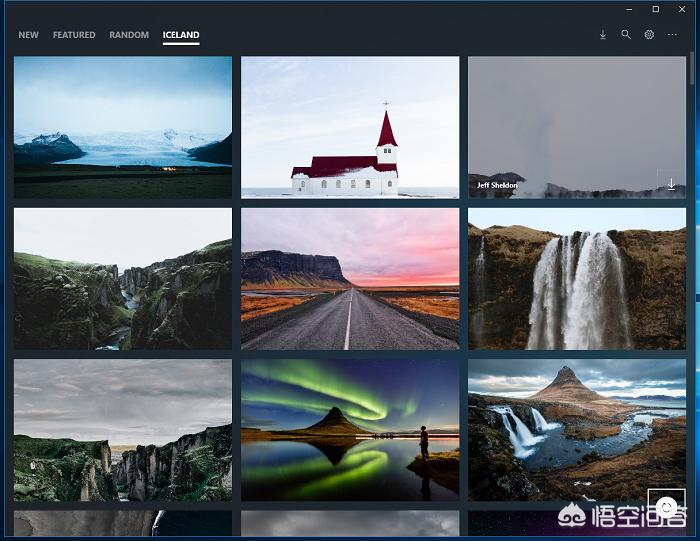This screenshot has width=700, height=541.
Task: Open the mossy canyon river photo
Action: (123, 278)
